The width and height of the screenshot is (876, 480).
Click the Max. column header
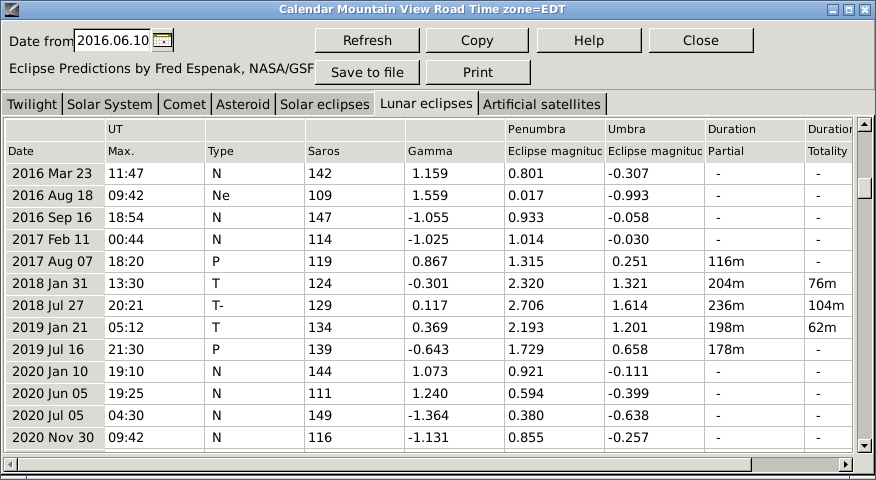pos(155,151)
